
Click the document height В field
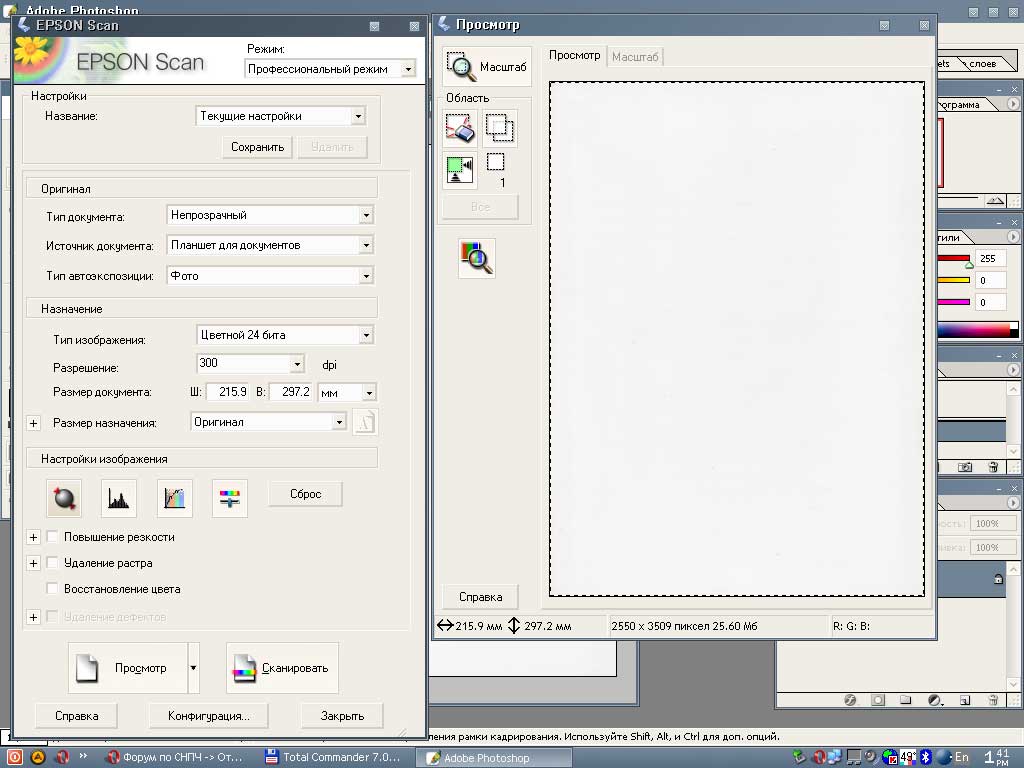pos(291,392)
